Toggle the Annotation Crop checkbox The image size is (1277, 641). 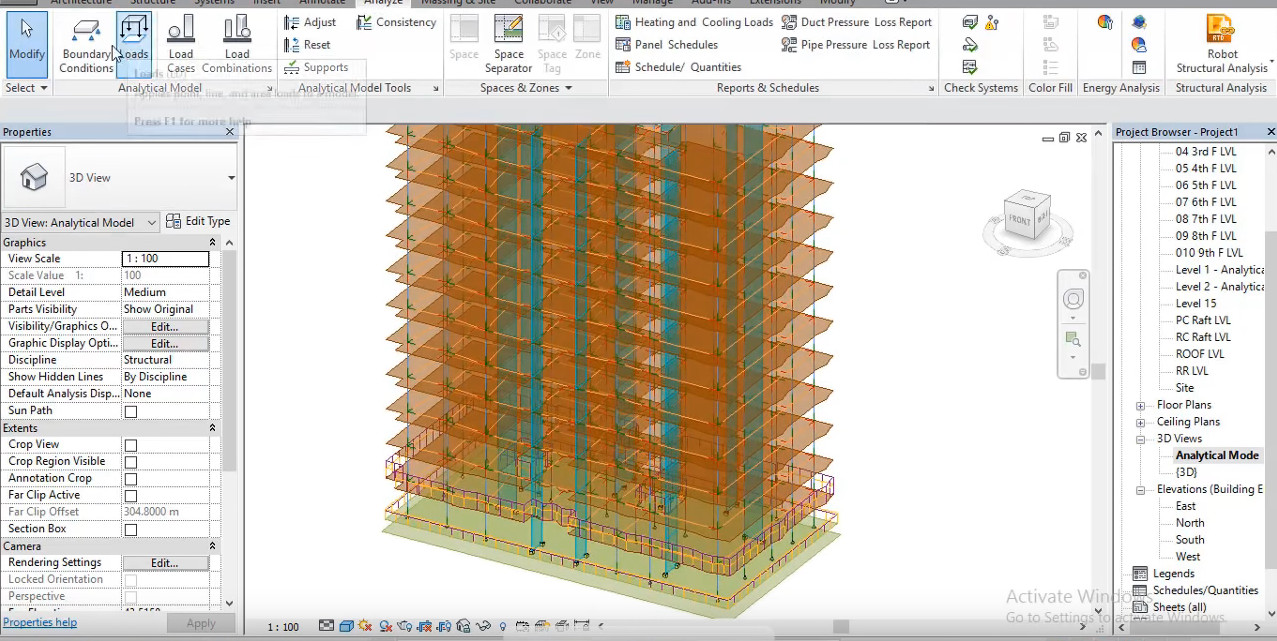130,479
